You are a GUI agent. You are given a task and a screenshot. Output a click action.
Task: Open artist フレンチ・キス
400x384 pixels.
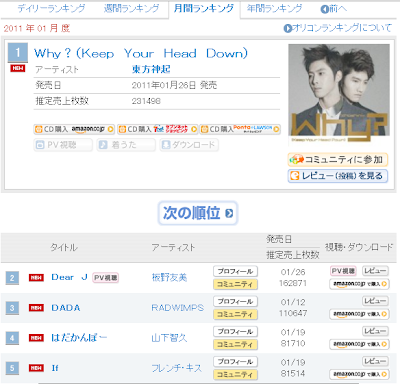(x=177, y=368)
